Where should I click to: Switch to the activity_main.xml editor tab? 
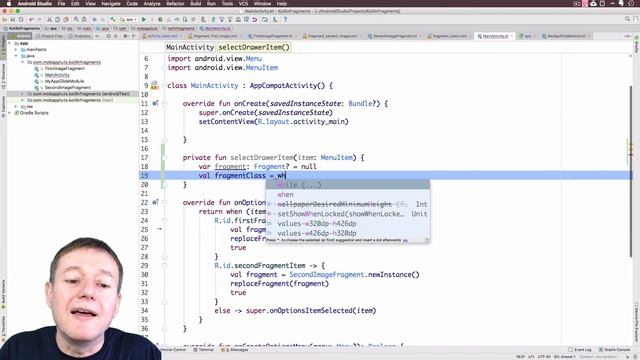[162, 36]
